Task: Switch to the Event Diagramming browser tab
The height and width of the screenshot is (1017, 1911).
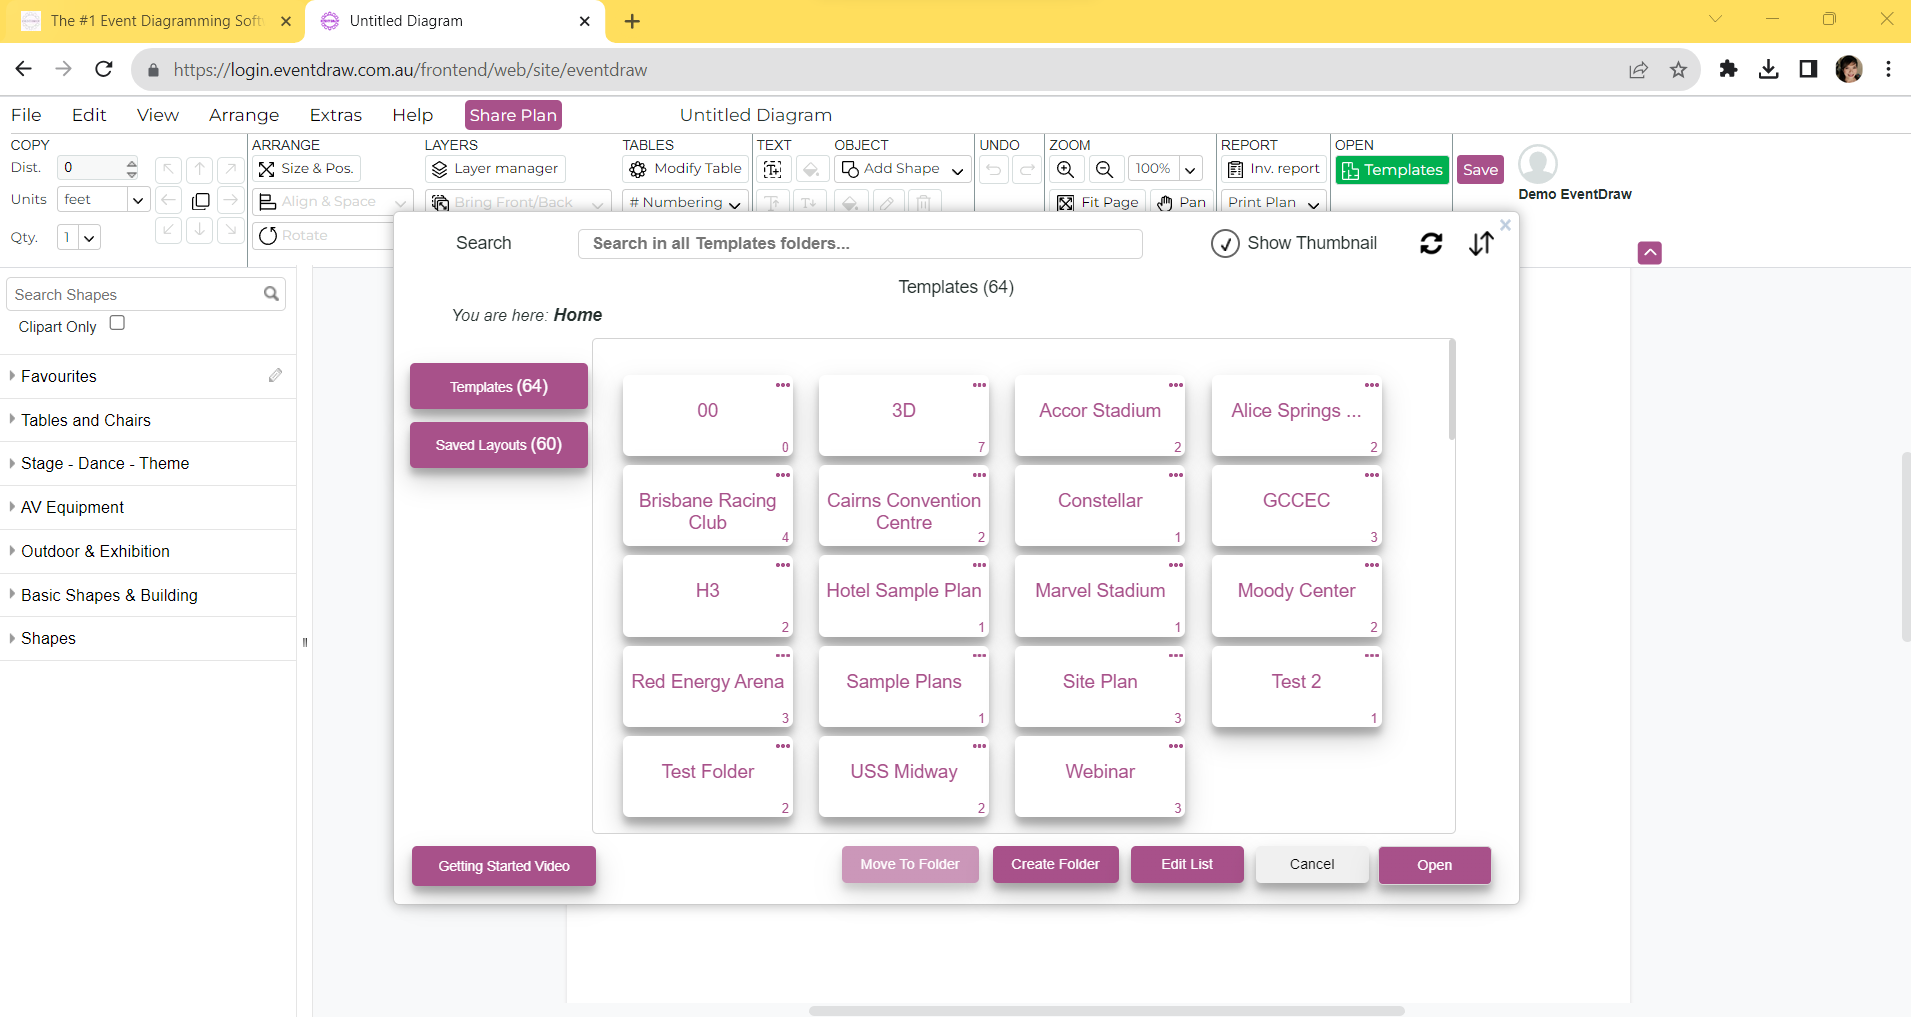Action: click(150, 20)
